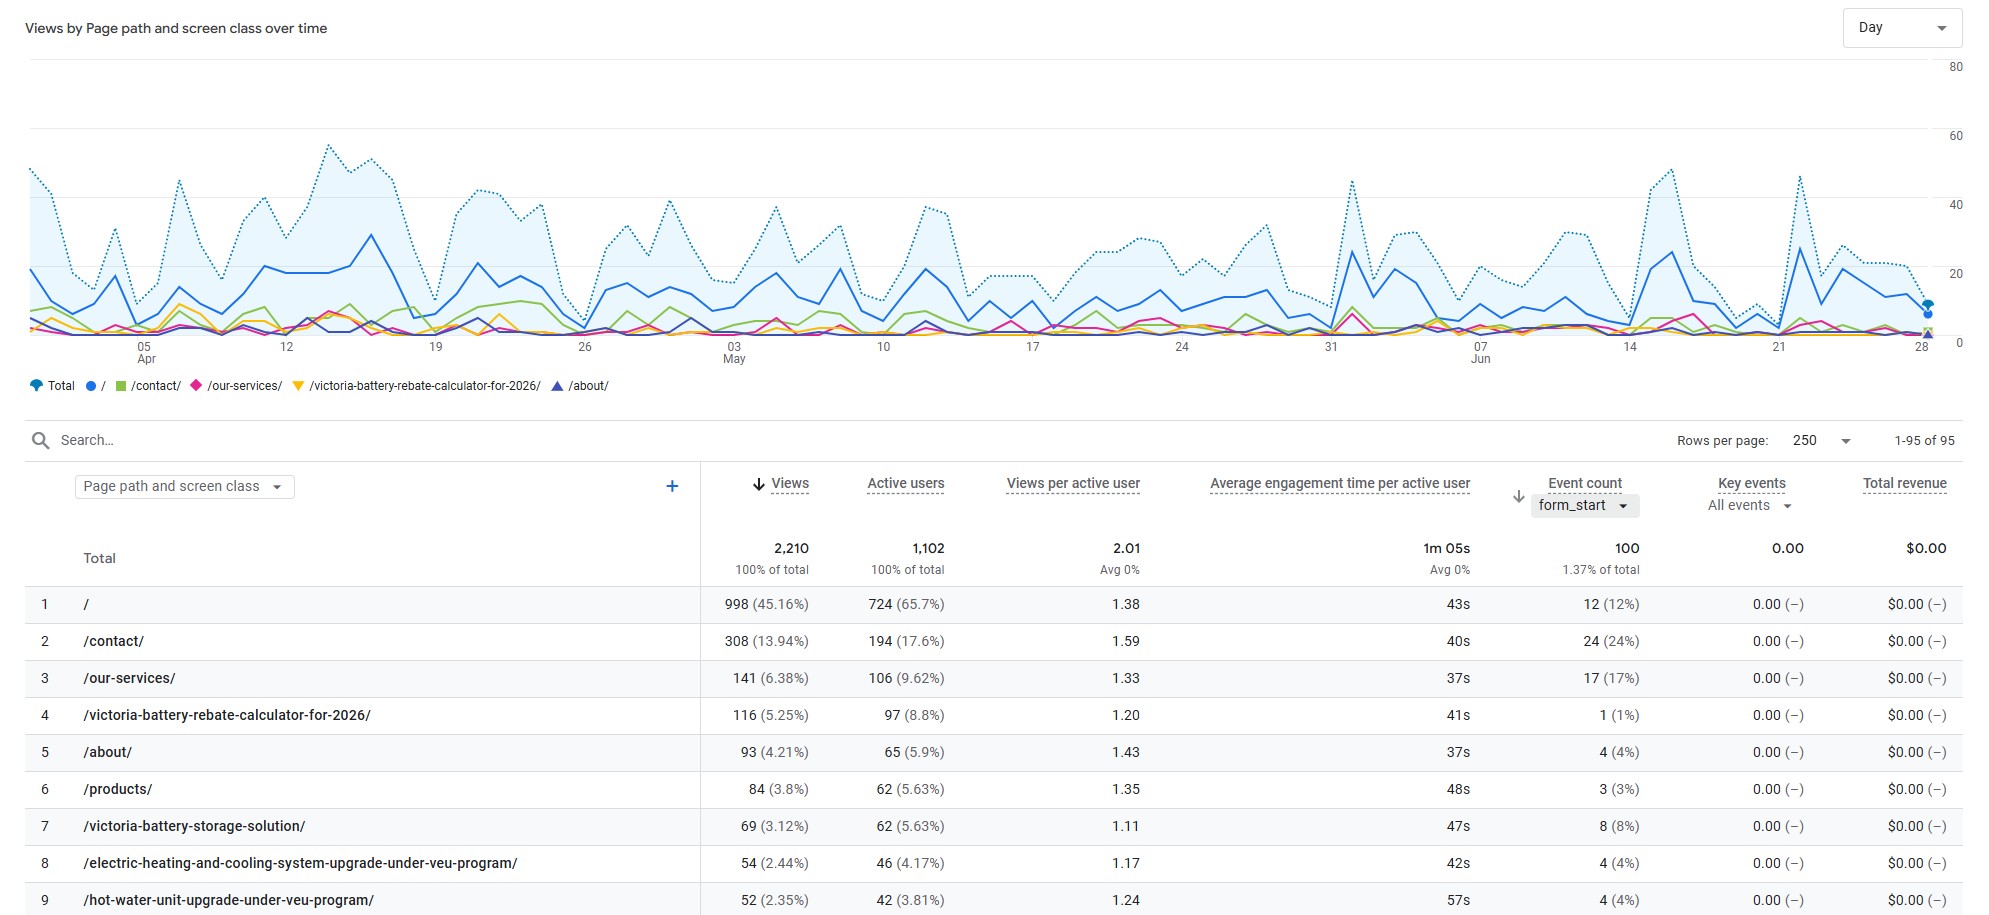The height and width of the screenshot is (915, 1989).
Task: Toggle the /contact/ legend series
Action: 148,386
